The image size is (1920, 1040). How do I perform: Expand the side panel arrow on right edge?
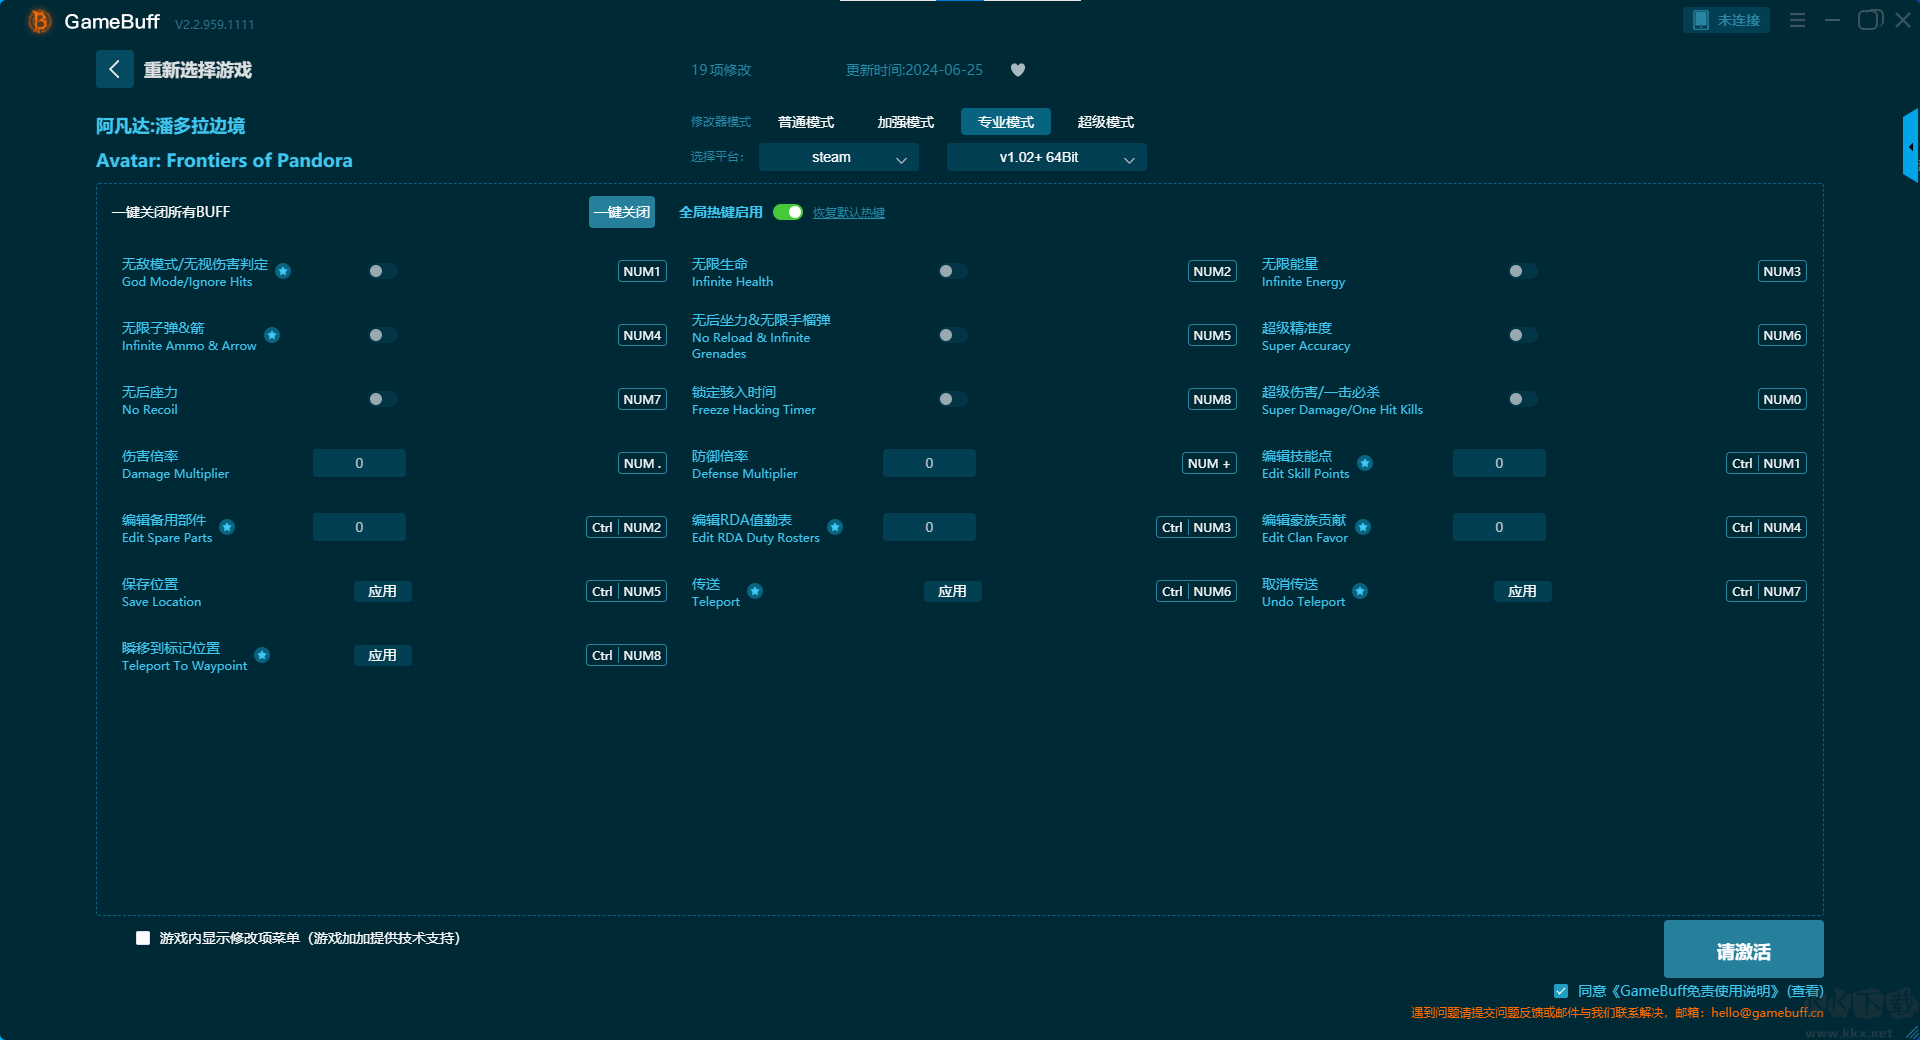coord(1910,147)
